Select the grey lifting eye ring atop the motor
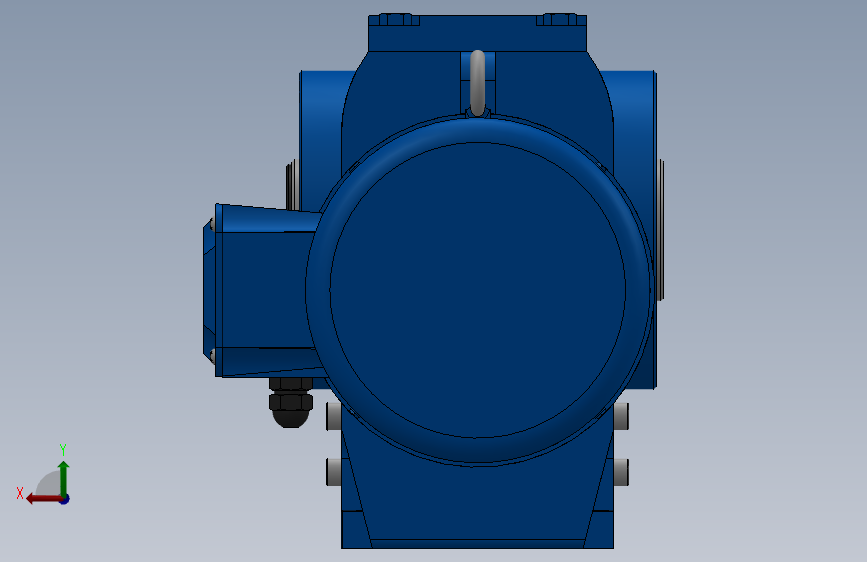Screen dimensions: 867x562 pyautogui.click(x=478, y=83)
